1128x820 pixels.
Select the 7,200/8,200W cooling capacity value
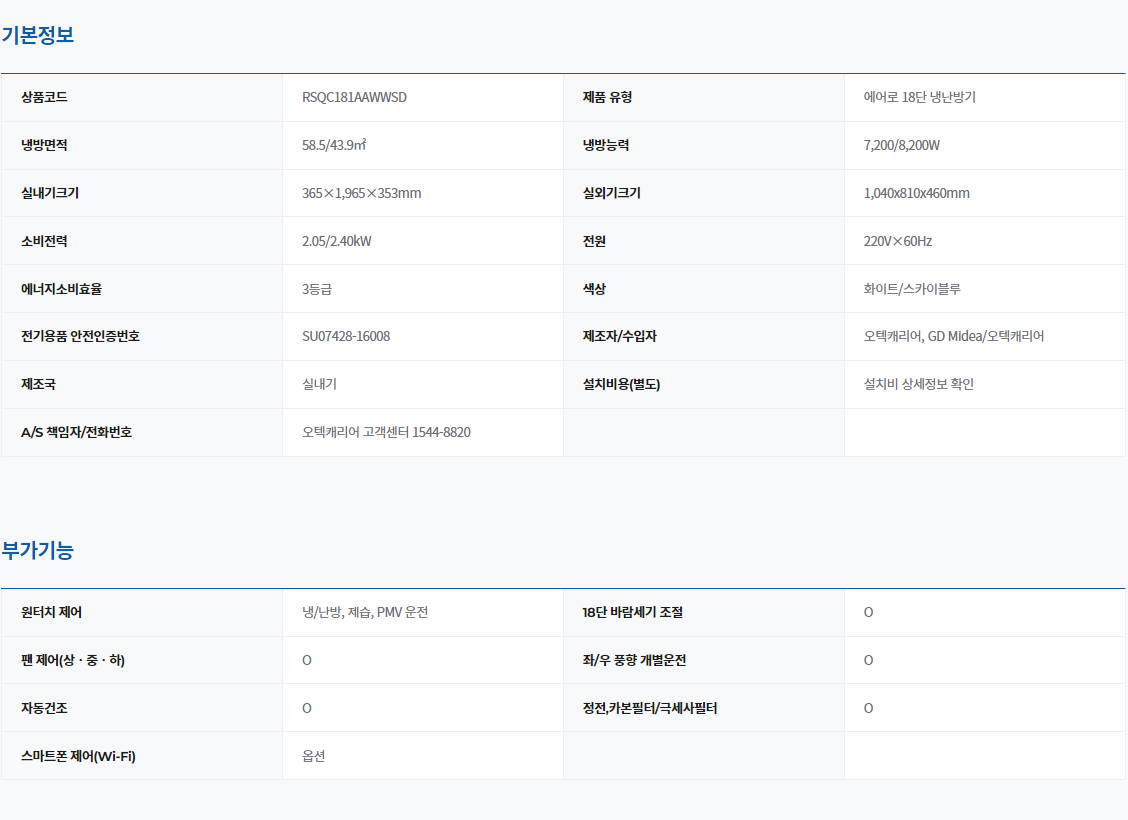[901, 145]
